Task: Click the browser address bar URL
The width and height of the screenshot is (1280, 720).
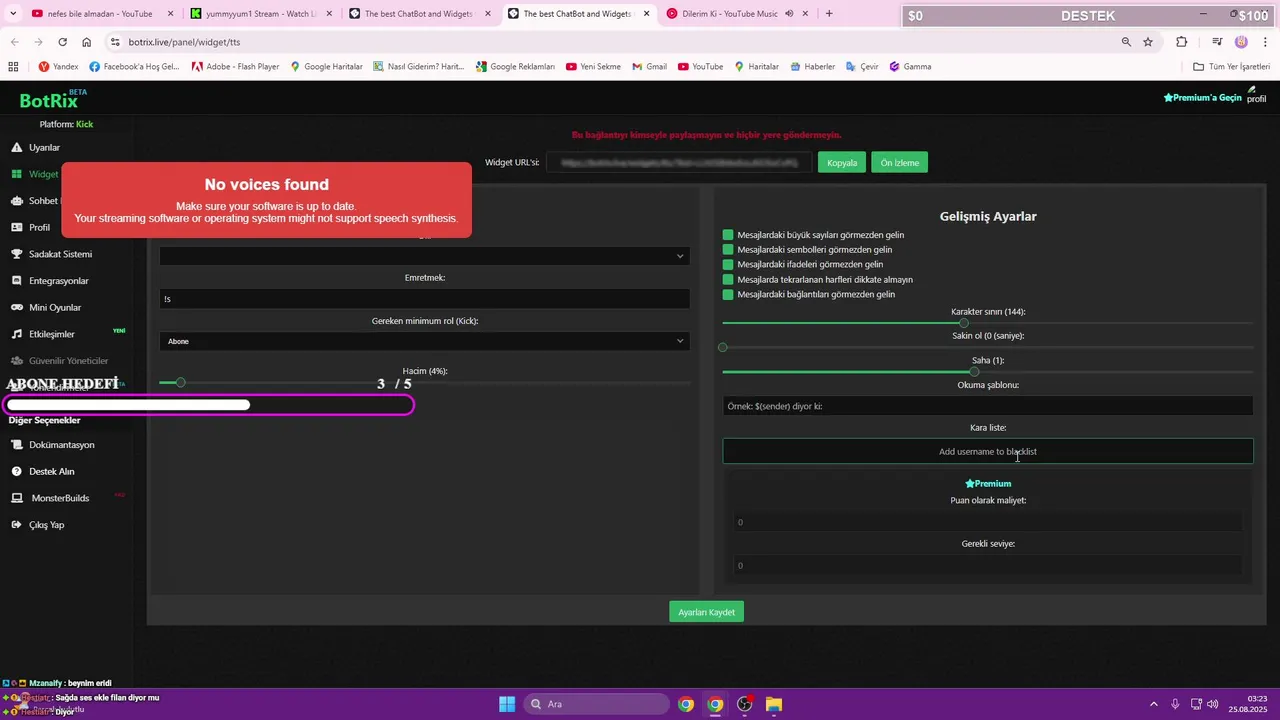Action: [184, 42]
